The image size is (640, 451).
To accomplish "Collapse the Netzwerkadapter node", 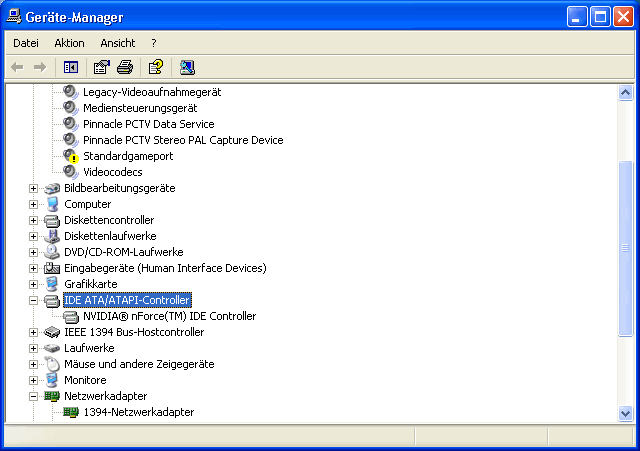I will (33, 396).
